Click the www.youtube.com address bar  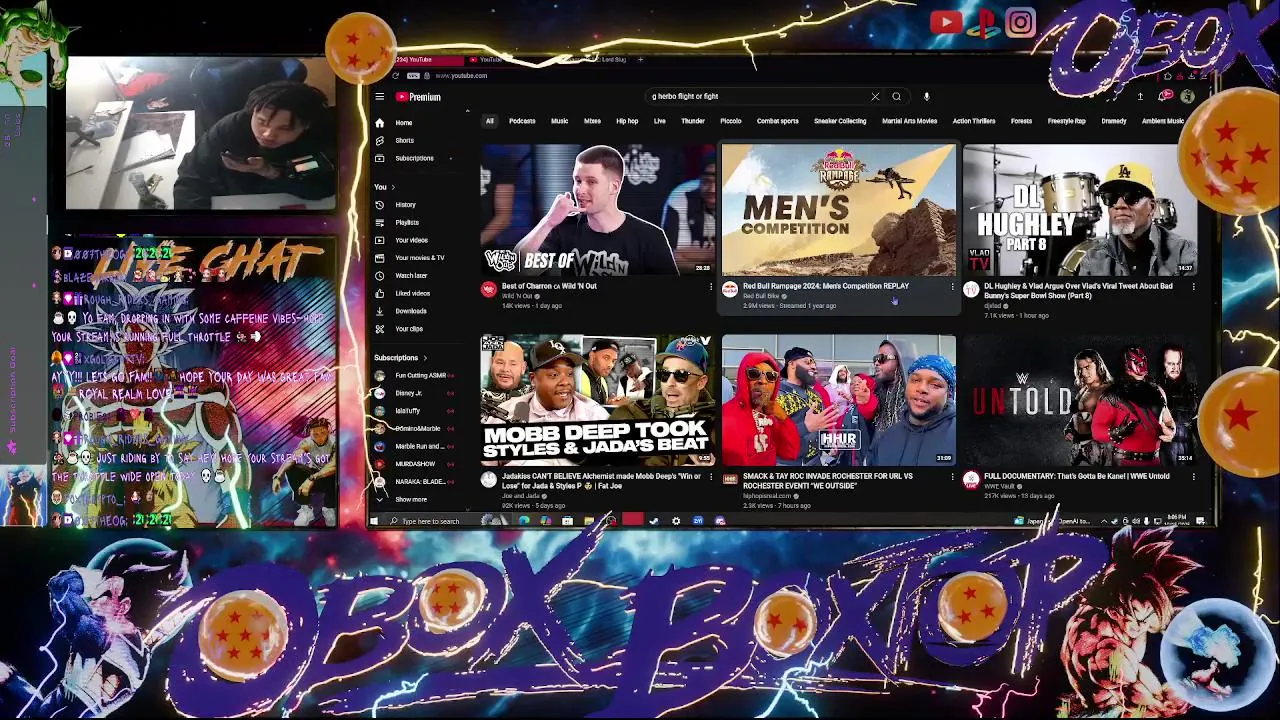(x=461, y=76)
